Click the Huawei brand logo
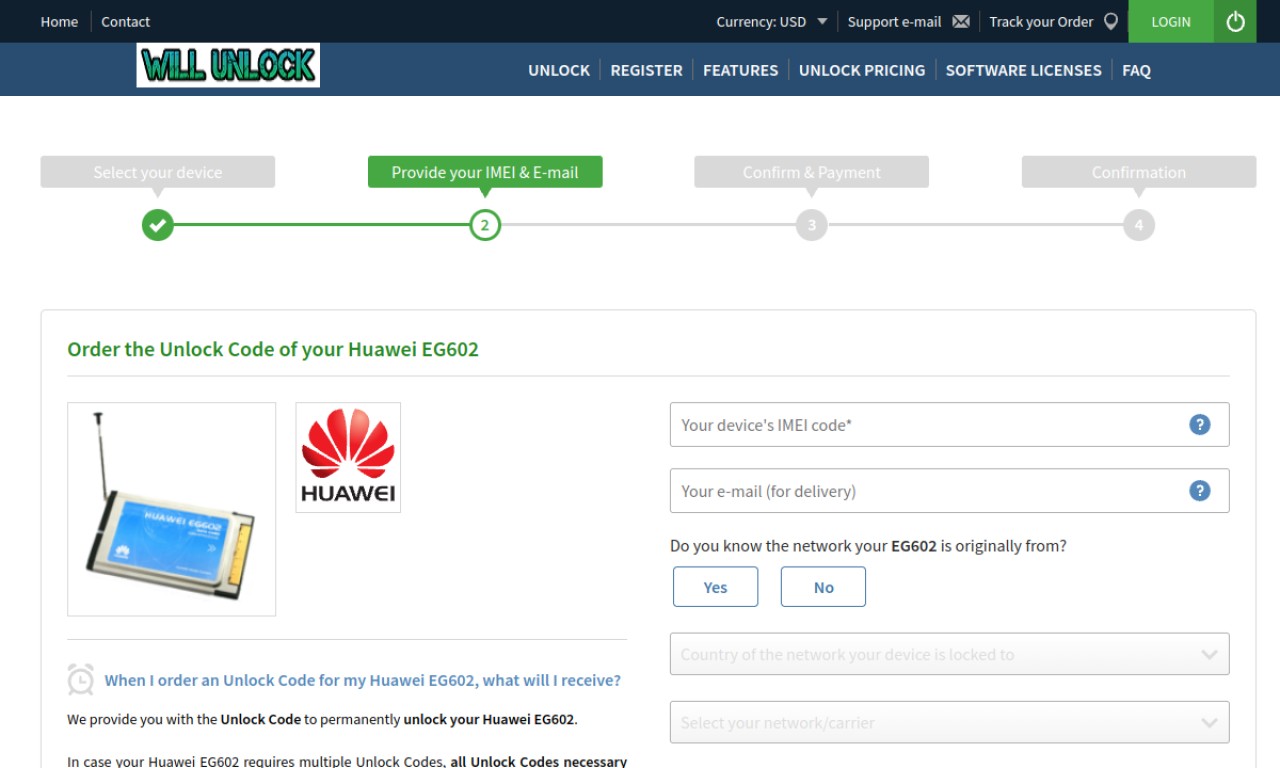The height and width of the screenshot is (768, 1280). tap(348, 457)
